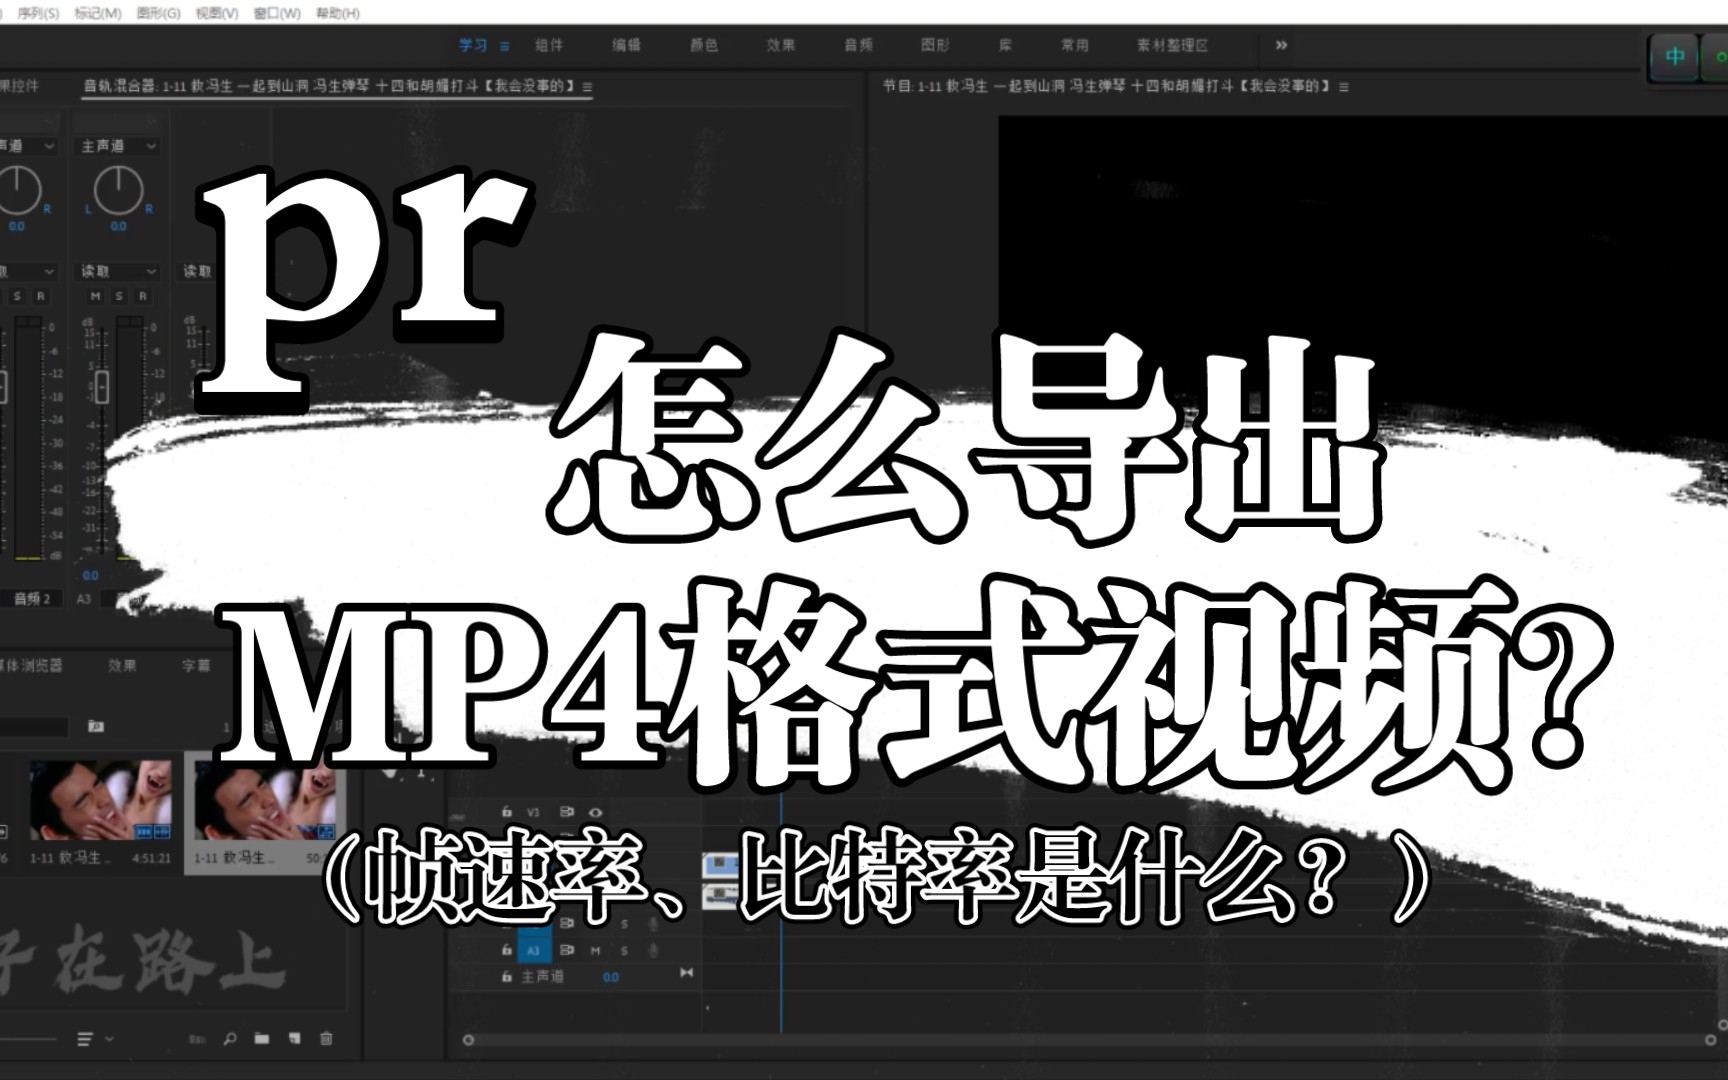Adjust the pan knob under 主声道

click(118, 190)
